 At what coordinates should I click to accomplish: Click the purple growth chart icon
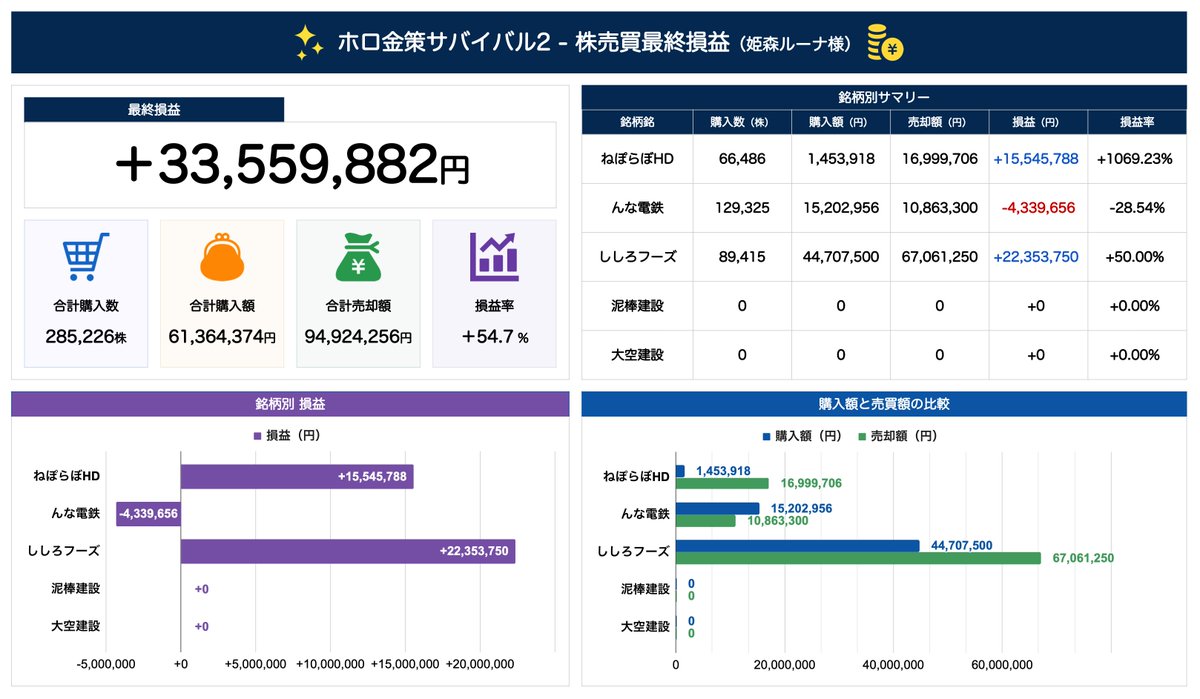coord(494,257)
